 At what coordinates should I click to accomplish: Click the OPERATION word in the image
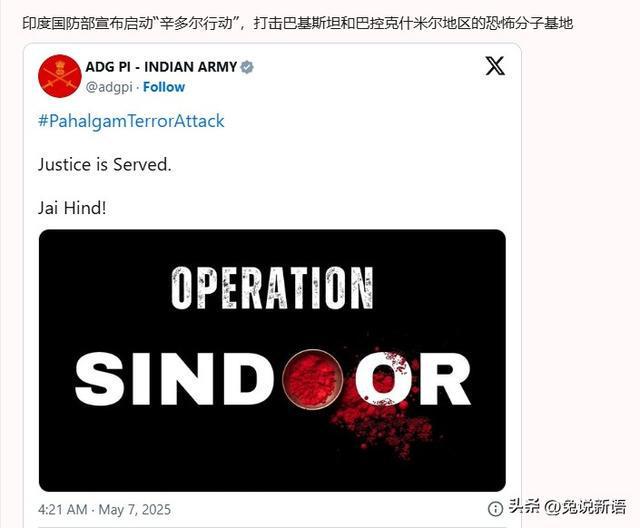tap(272, 288)
